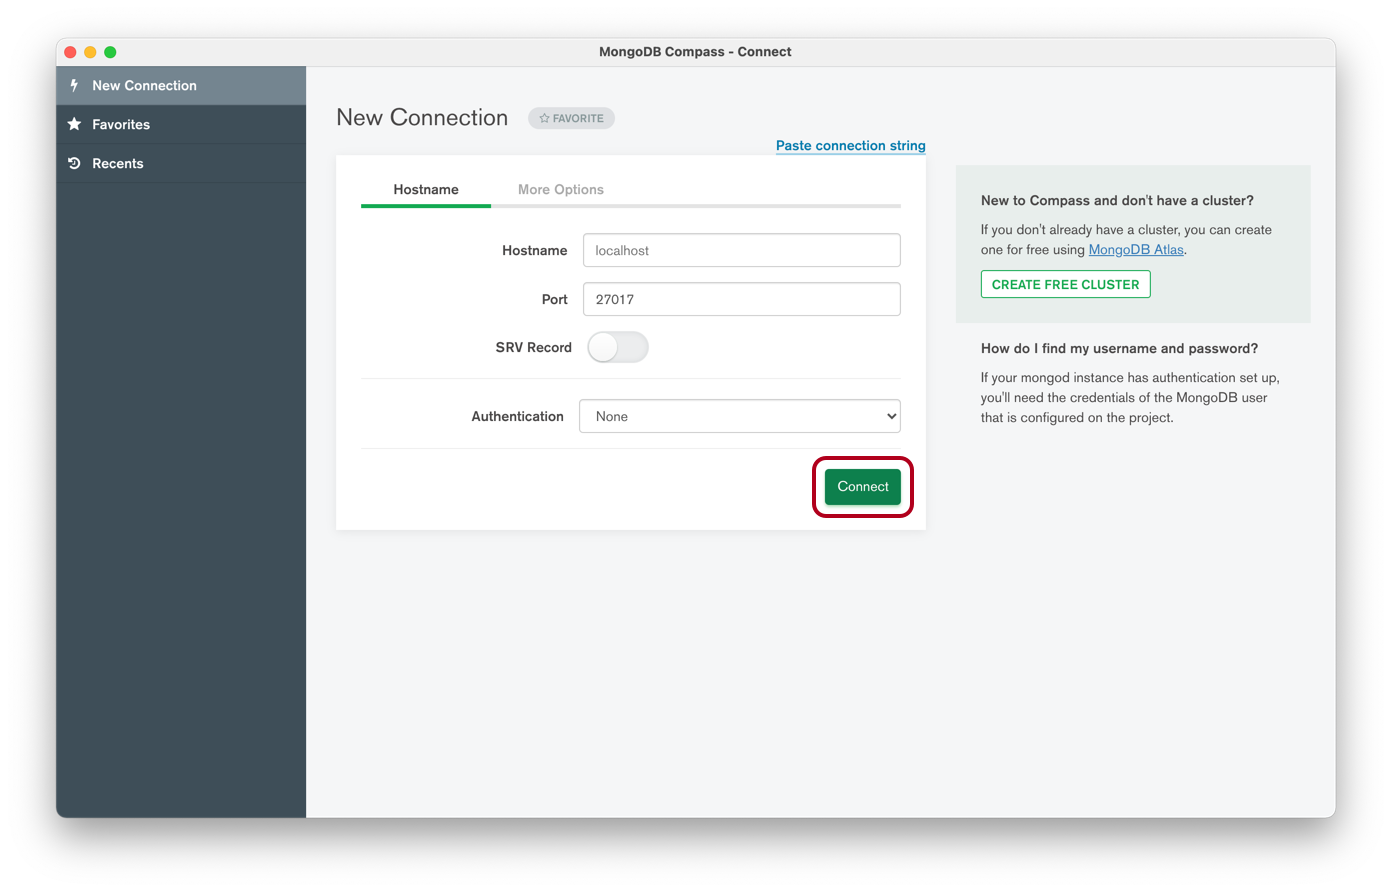Click the history clock icon beside Recents

(74, 163)
